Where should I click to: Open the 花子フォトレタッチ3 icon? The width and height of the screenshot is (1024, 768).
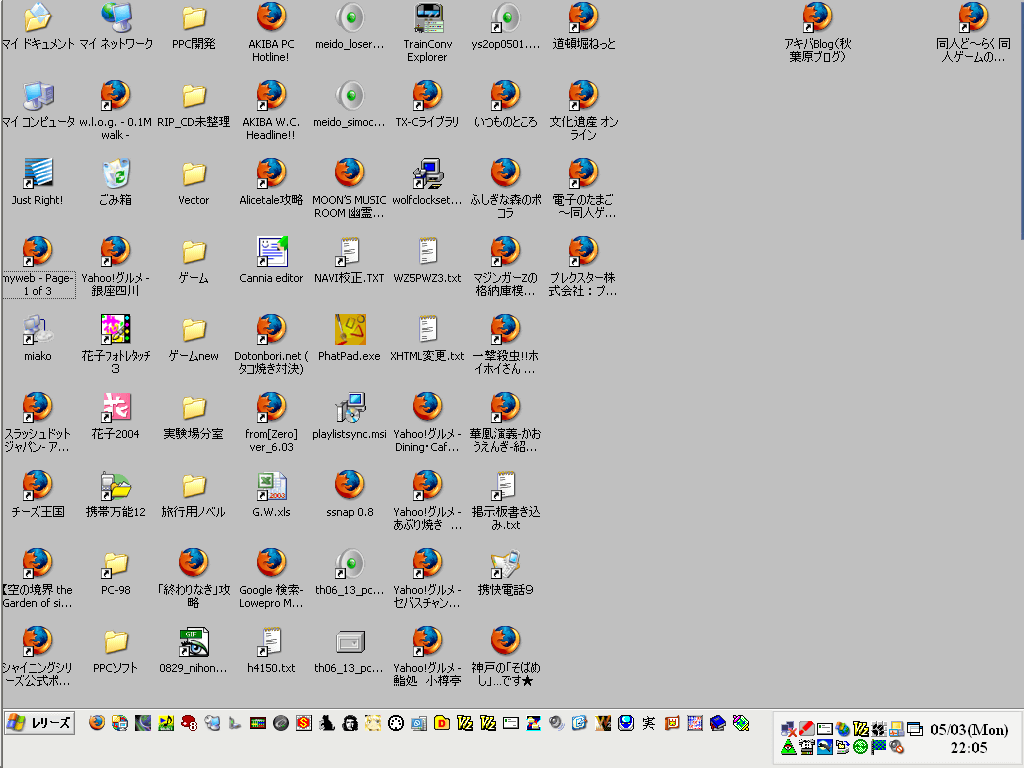click(116, 329)
